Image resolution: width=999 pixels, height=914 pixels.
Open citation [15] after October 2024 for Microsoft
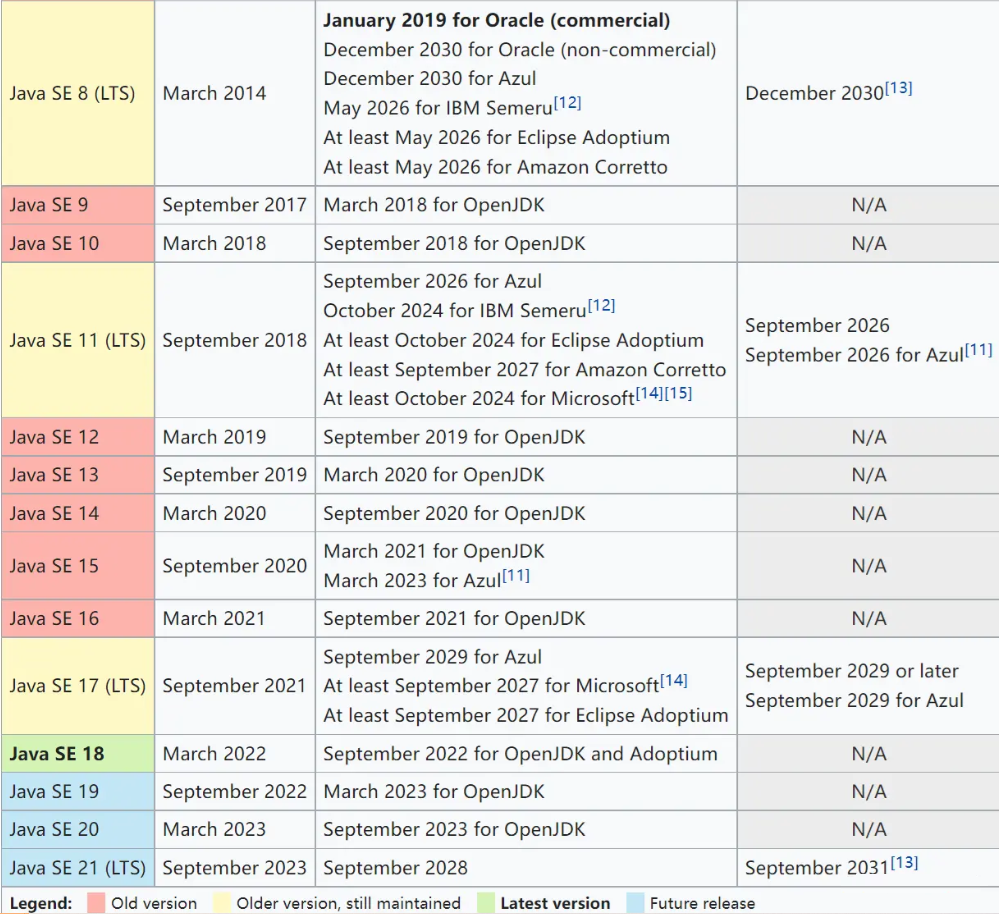678,393
